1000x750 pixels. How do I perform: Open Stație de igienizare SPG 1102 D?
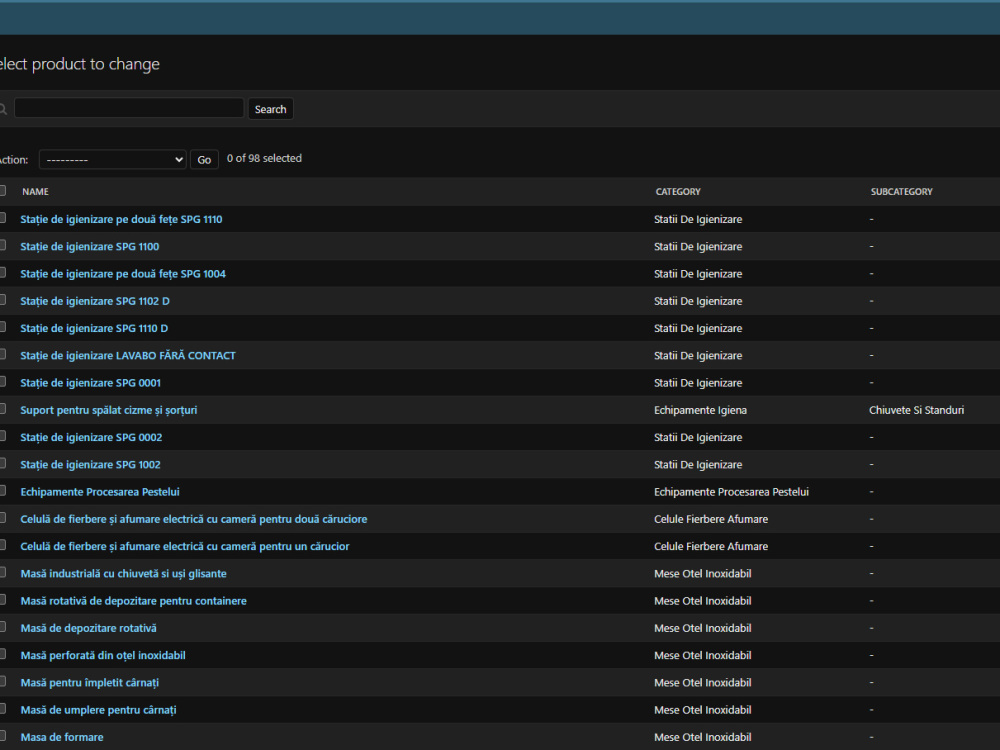(95, 301)
